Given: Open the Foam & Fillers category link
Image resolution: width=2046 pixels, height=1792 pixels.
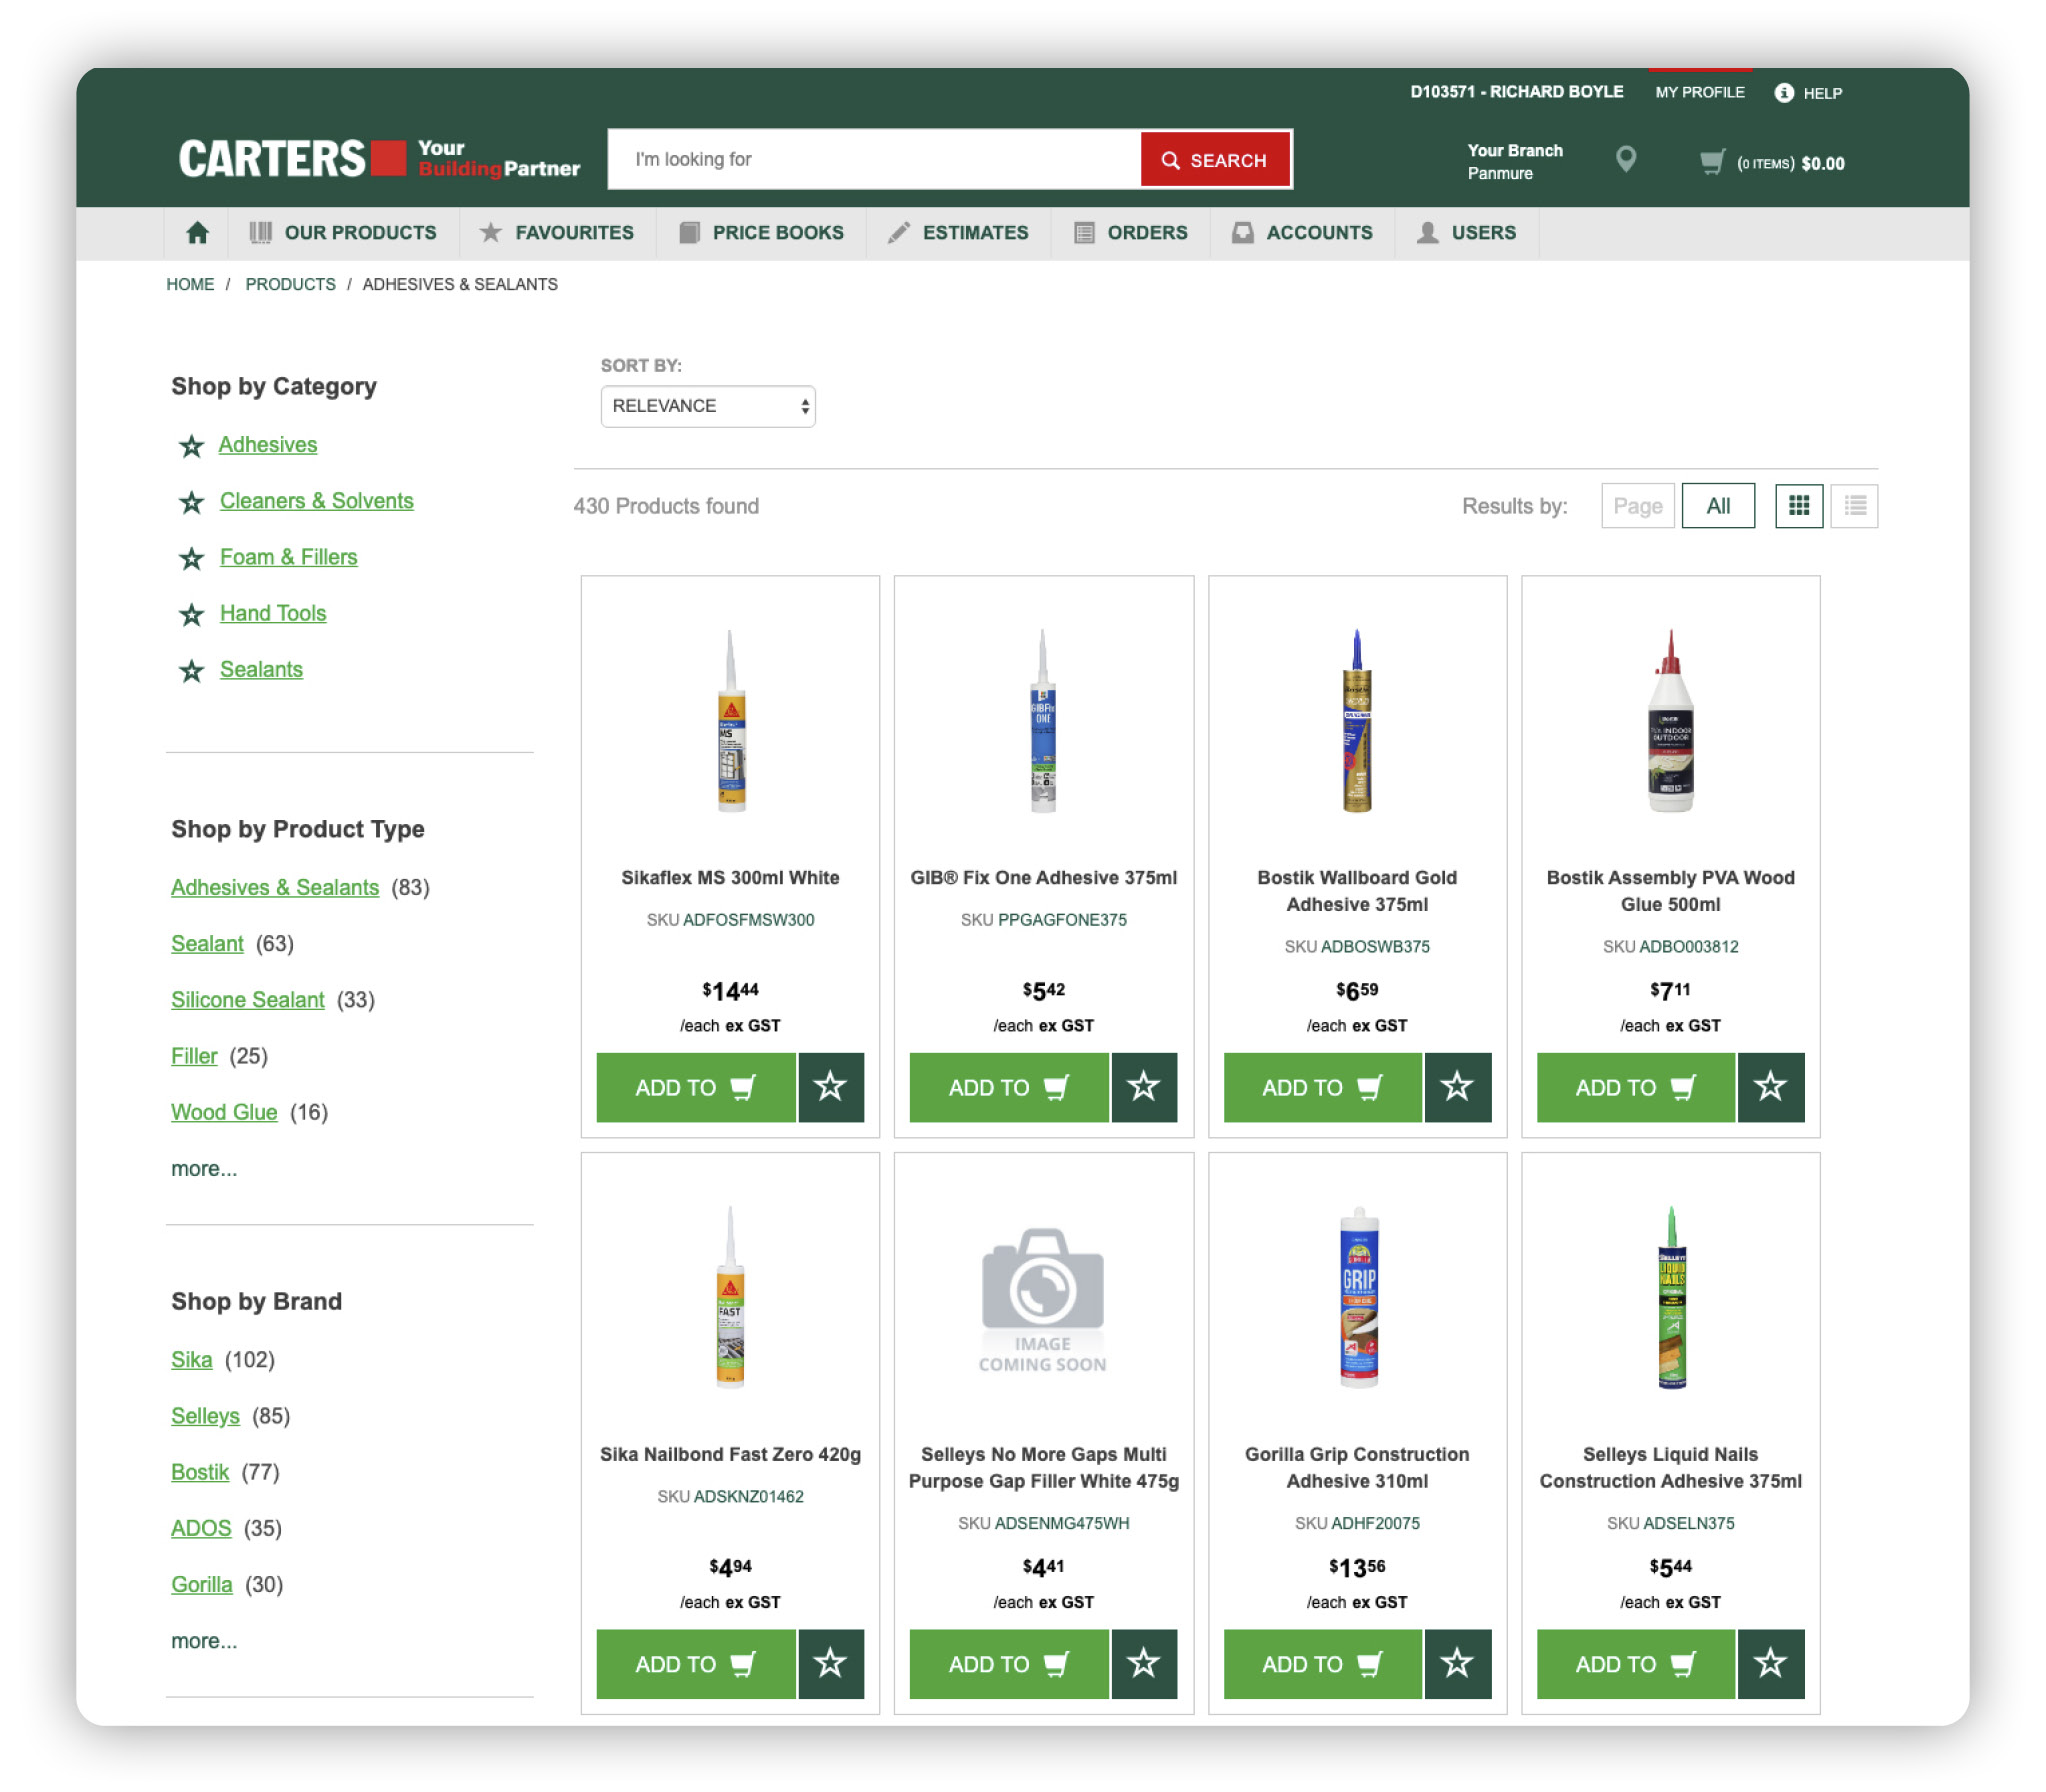Looking at the screenshot, I should (288, 557).
